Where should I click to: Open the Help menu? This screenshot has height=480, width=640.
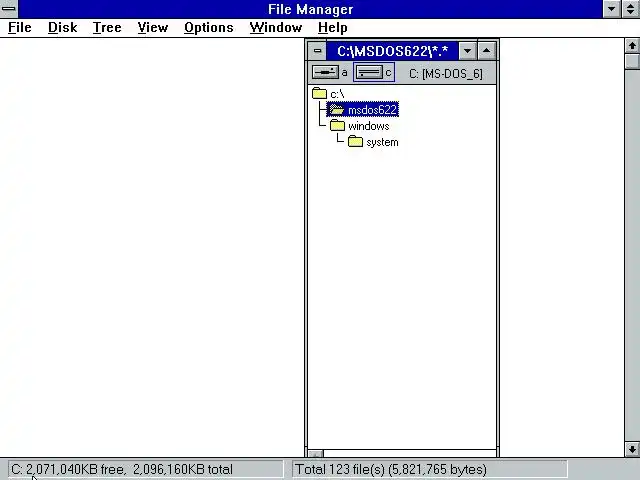point(333,28)
